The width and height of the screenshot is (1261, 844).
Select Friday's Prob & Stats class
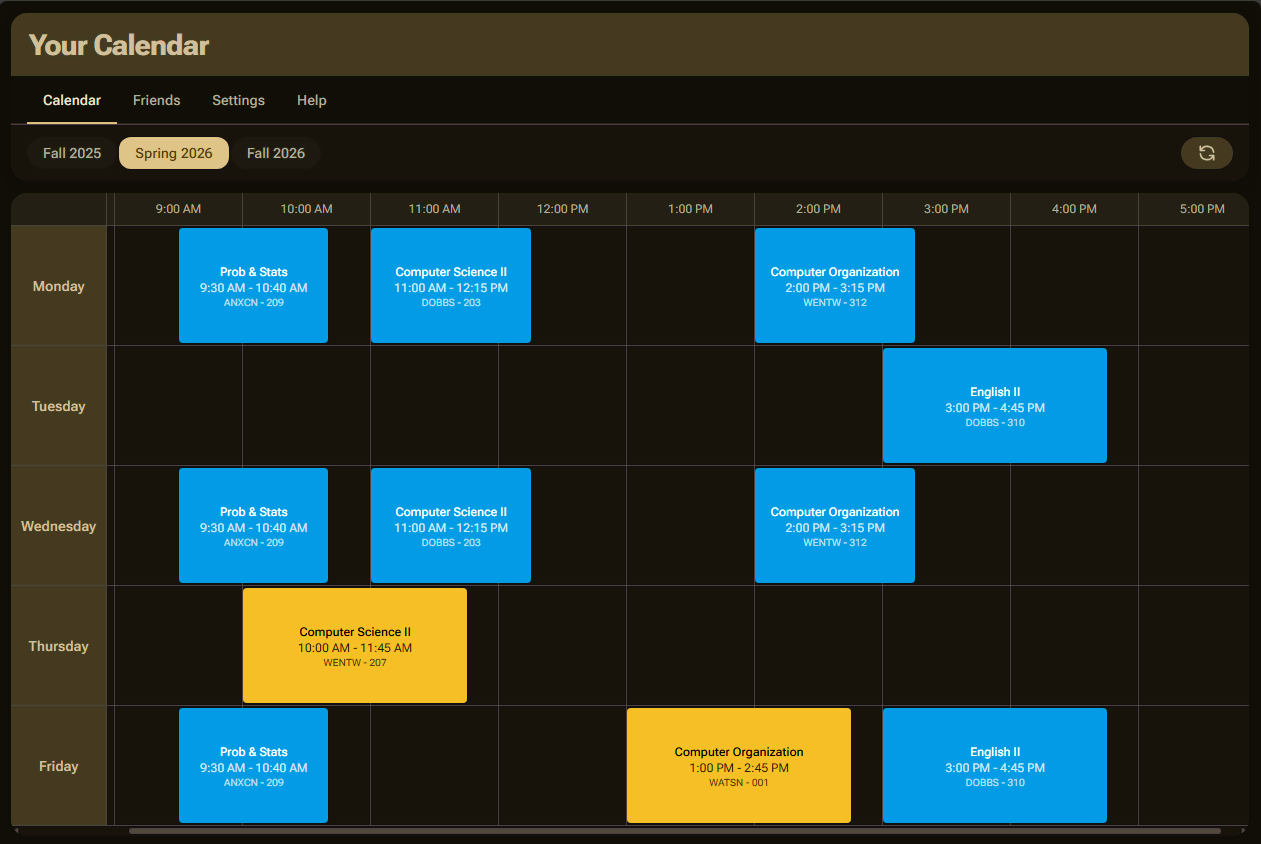coord(253,766)
